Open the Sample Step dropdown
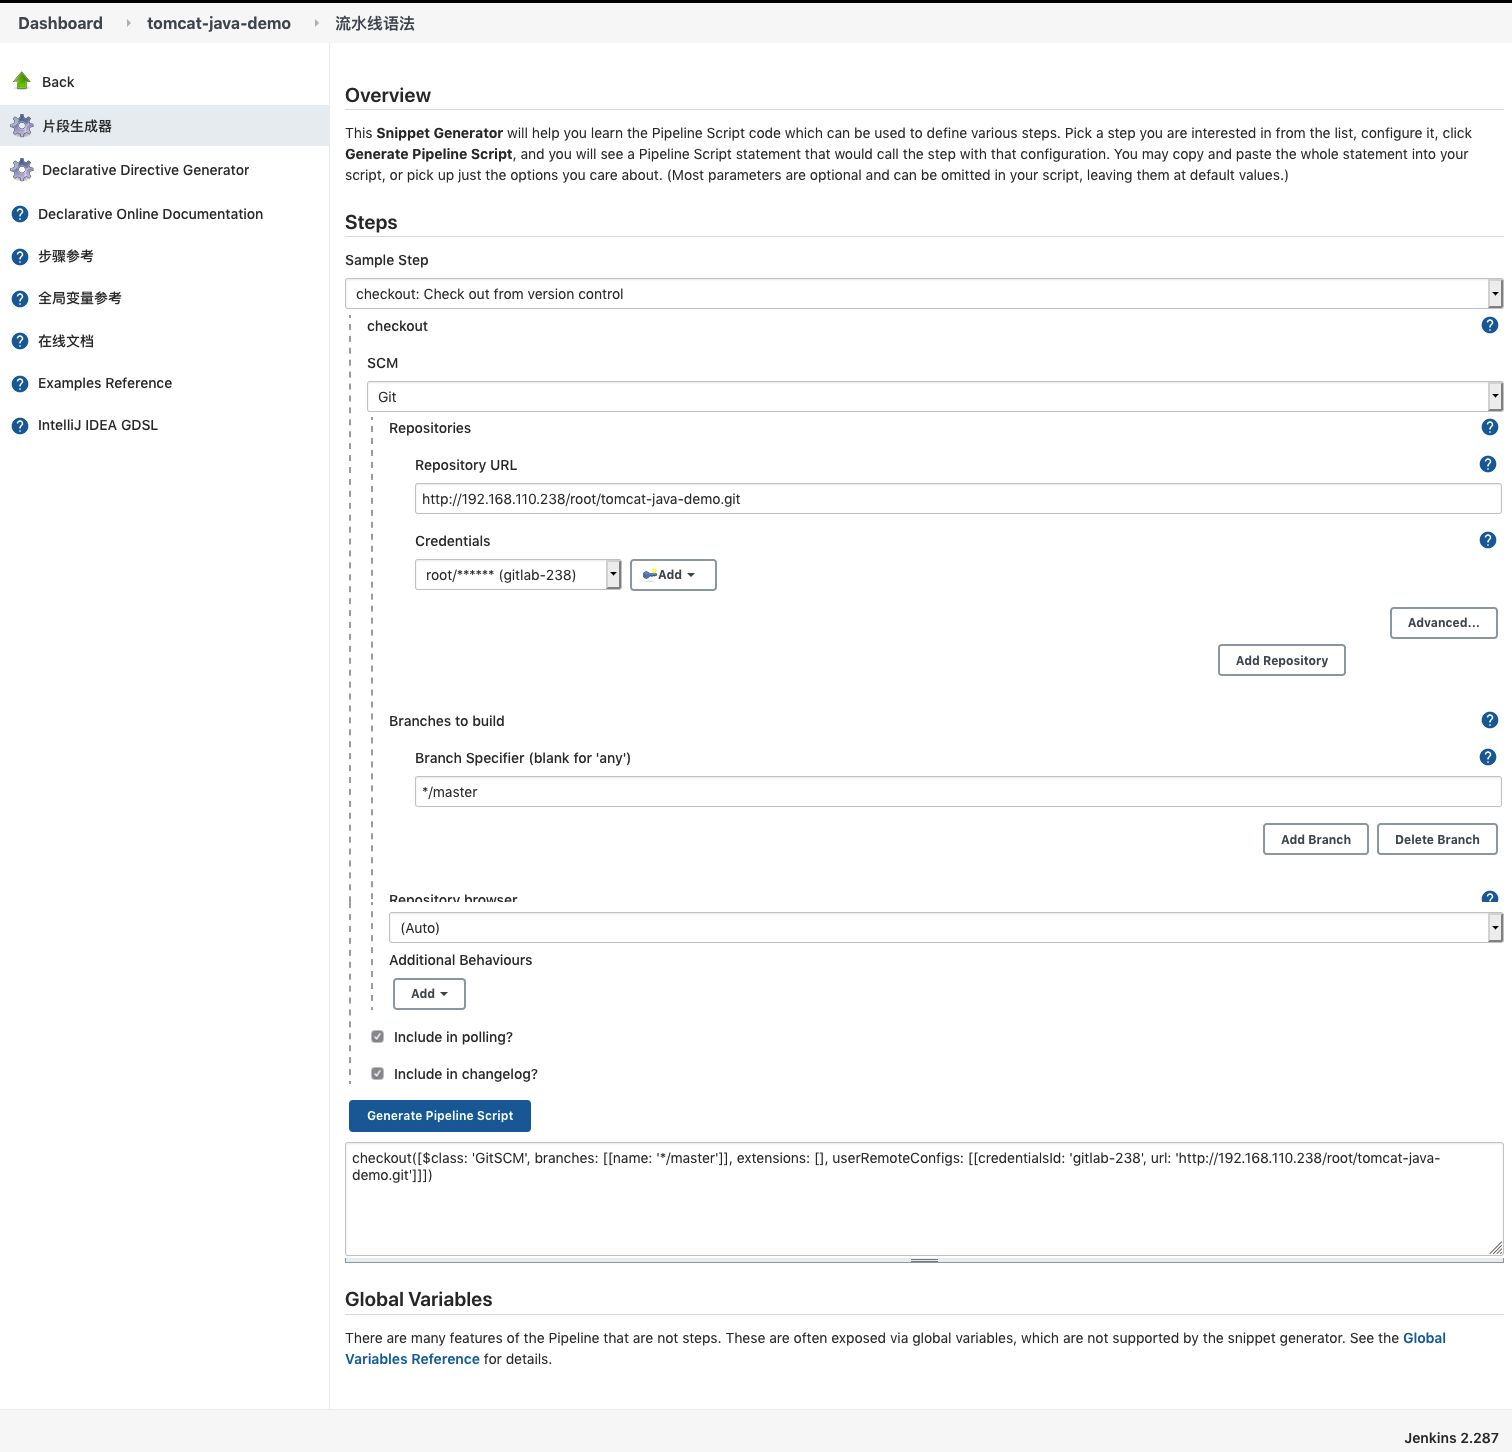Viewport: 1512px width, 1452px height. coord(923,294)
